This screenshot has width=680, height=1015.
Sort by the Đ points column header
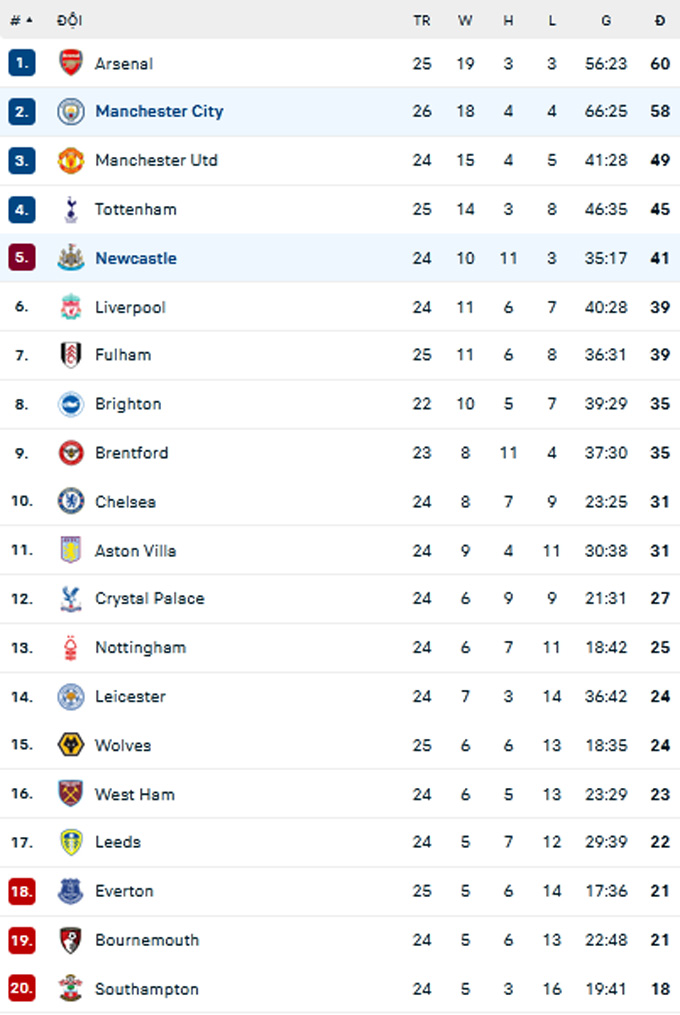(660, 21)
